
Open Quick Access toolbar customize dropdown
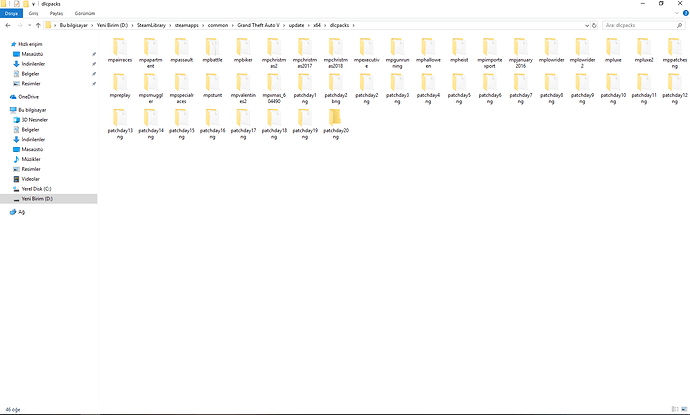(33, 4)
